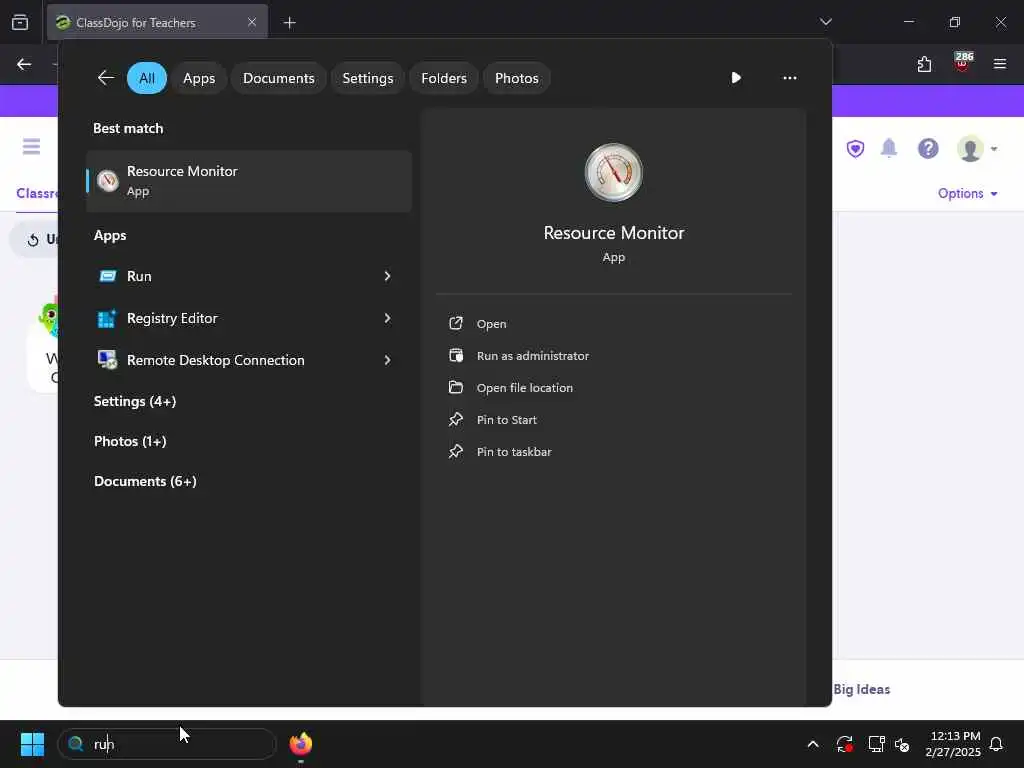Click the taskbar search box
This screenshot has width=1024, height=768.
coord(167,744)
